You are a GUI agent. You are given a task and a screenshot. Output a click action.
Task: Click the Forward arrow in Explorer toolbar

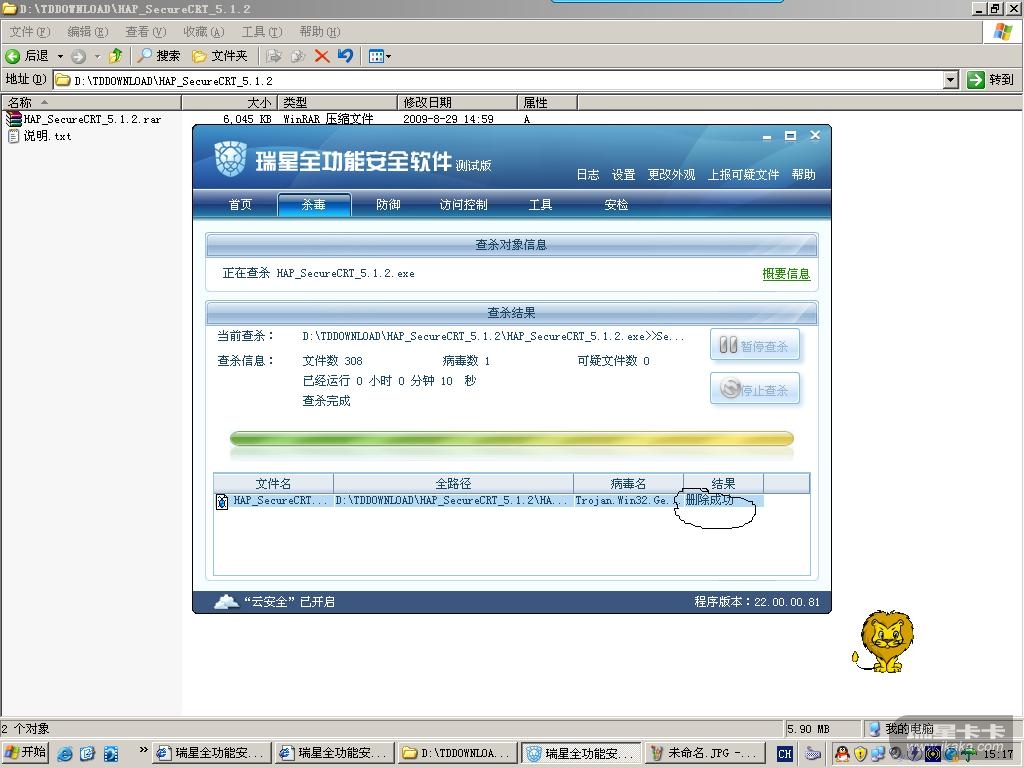click(79, 56)
